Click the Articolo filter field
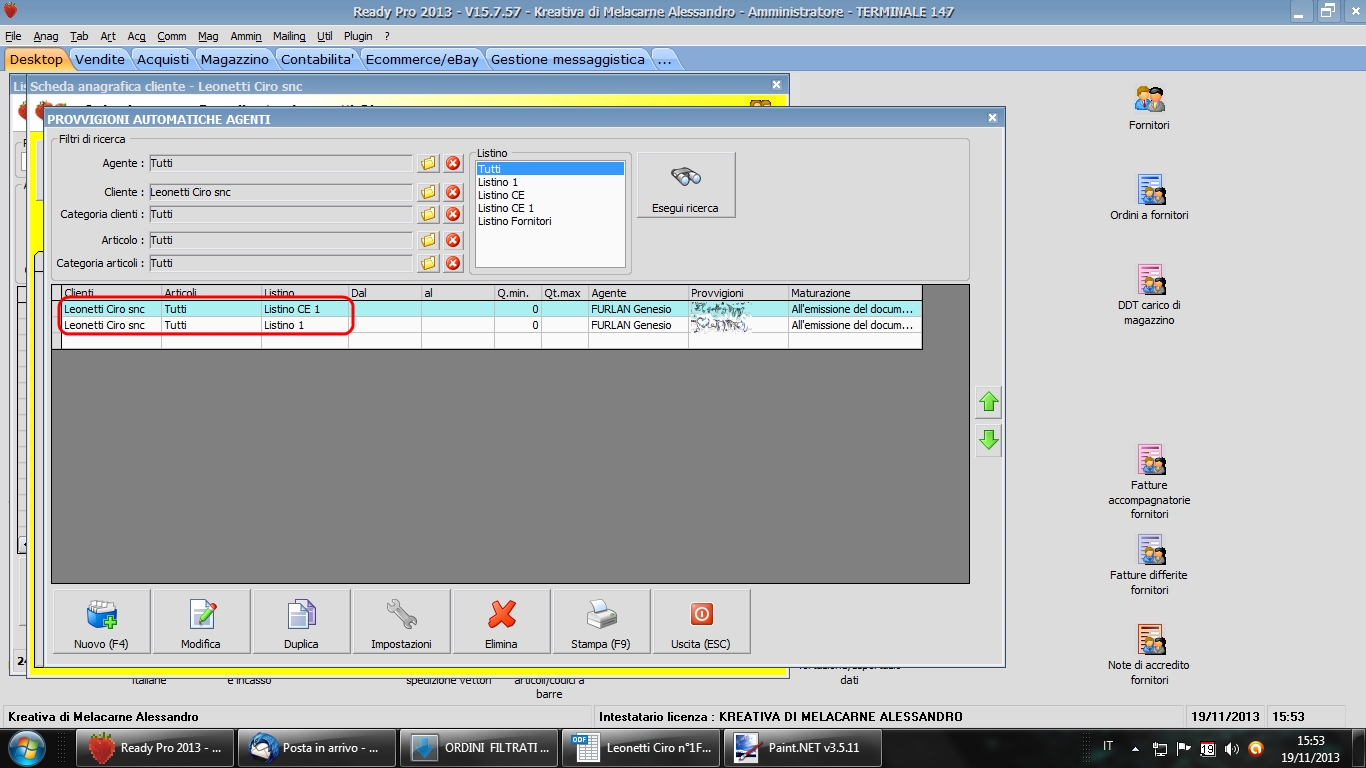1366x768 pixels. coord(280,240)
